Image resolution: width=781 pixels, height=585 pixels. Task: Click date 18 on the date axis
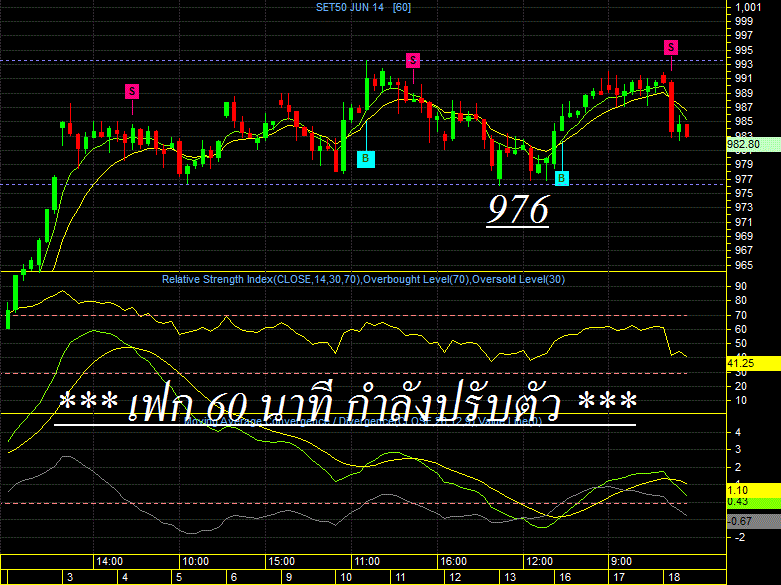674,578
